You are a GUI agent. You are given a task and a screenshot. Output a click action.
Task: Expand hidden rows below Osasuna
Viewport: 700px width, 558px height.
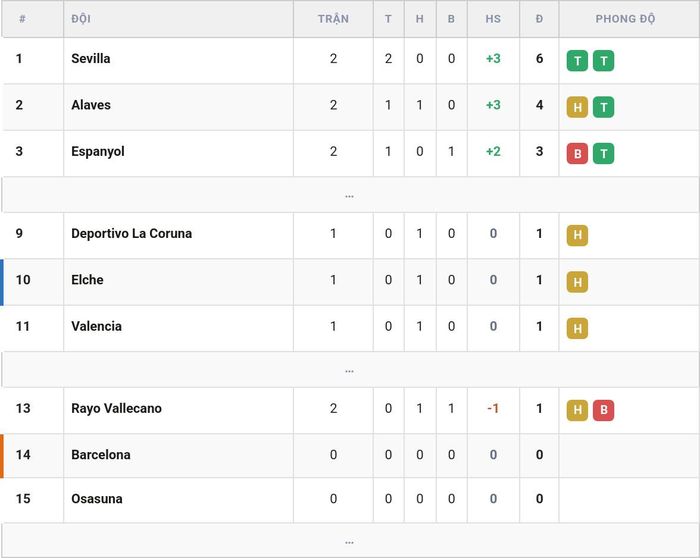pos(350,541)
